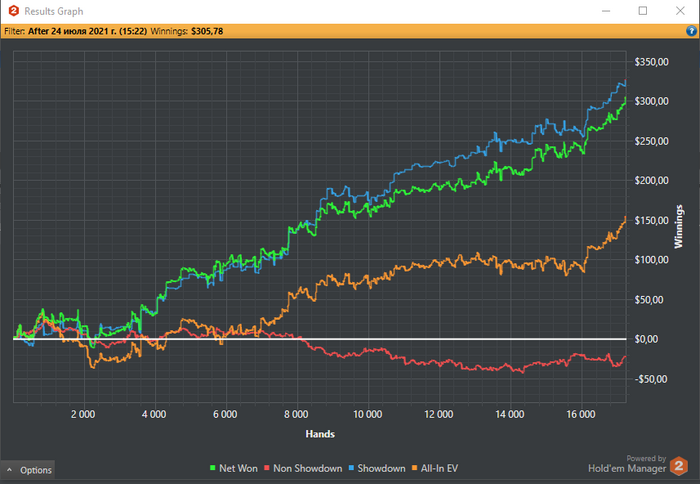Image resolution: width=700 pixels, height=484 pixels.
Task: Click the 12 000 hands axis label
Action: 438,414
